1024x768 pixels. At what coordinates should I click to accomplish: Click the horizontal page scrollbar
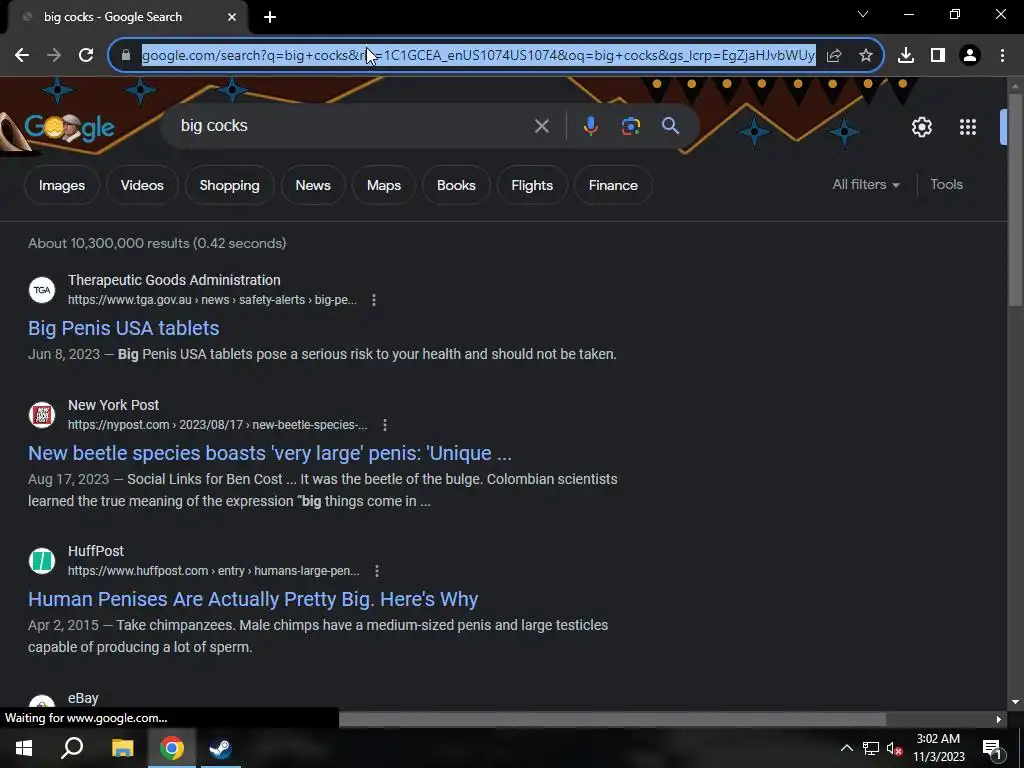(x=612, y=719)
